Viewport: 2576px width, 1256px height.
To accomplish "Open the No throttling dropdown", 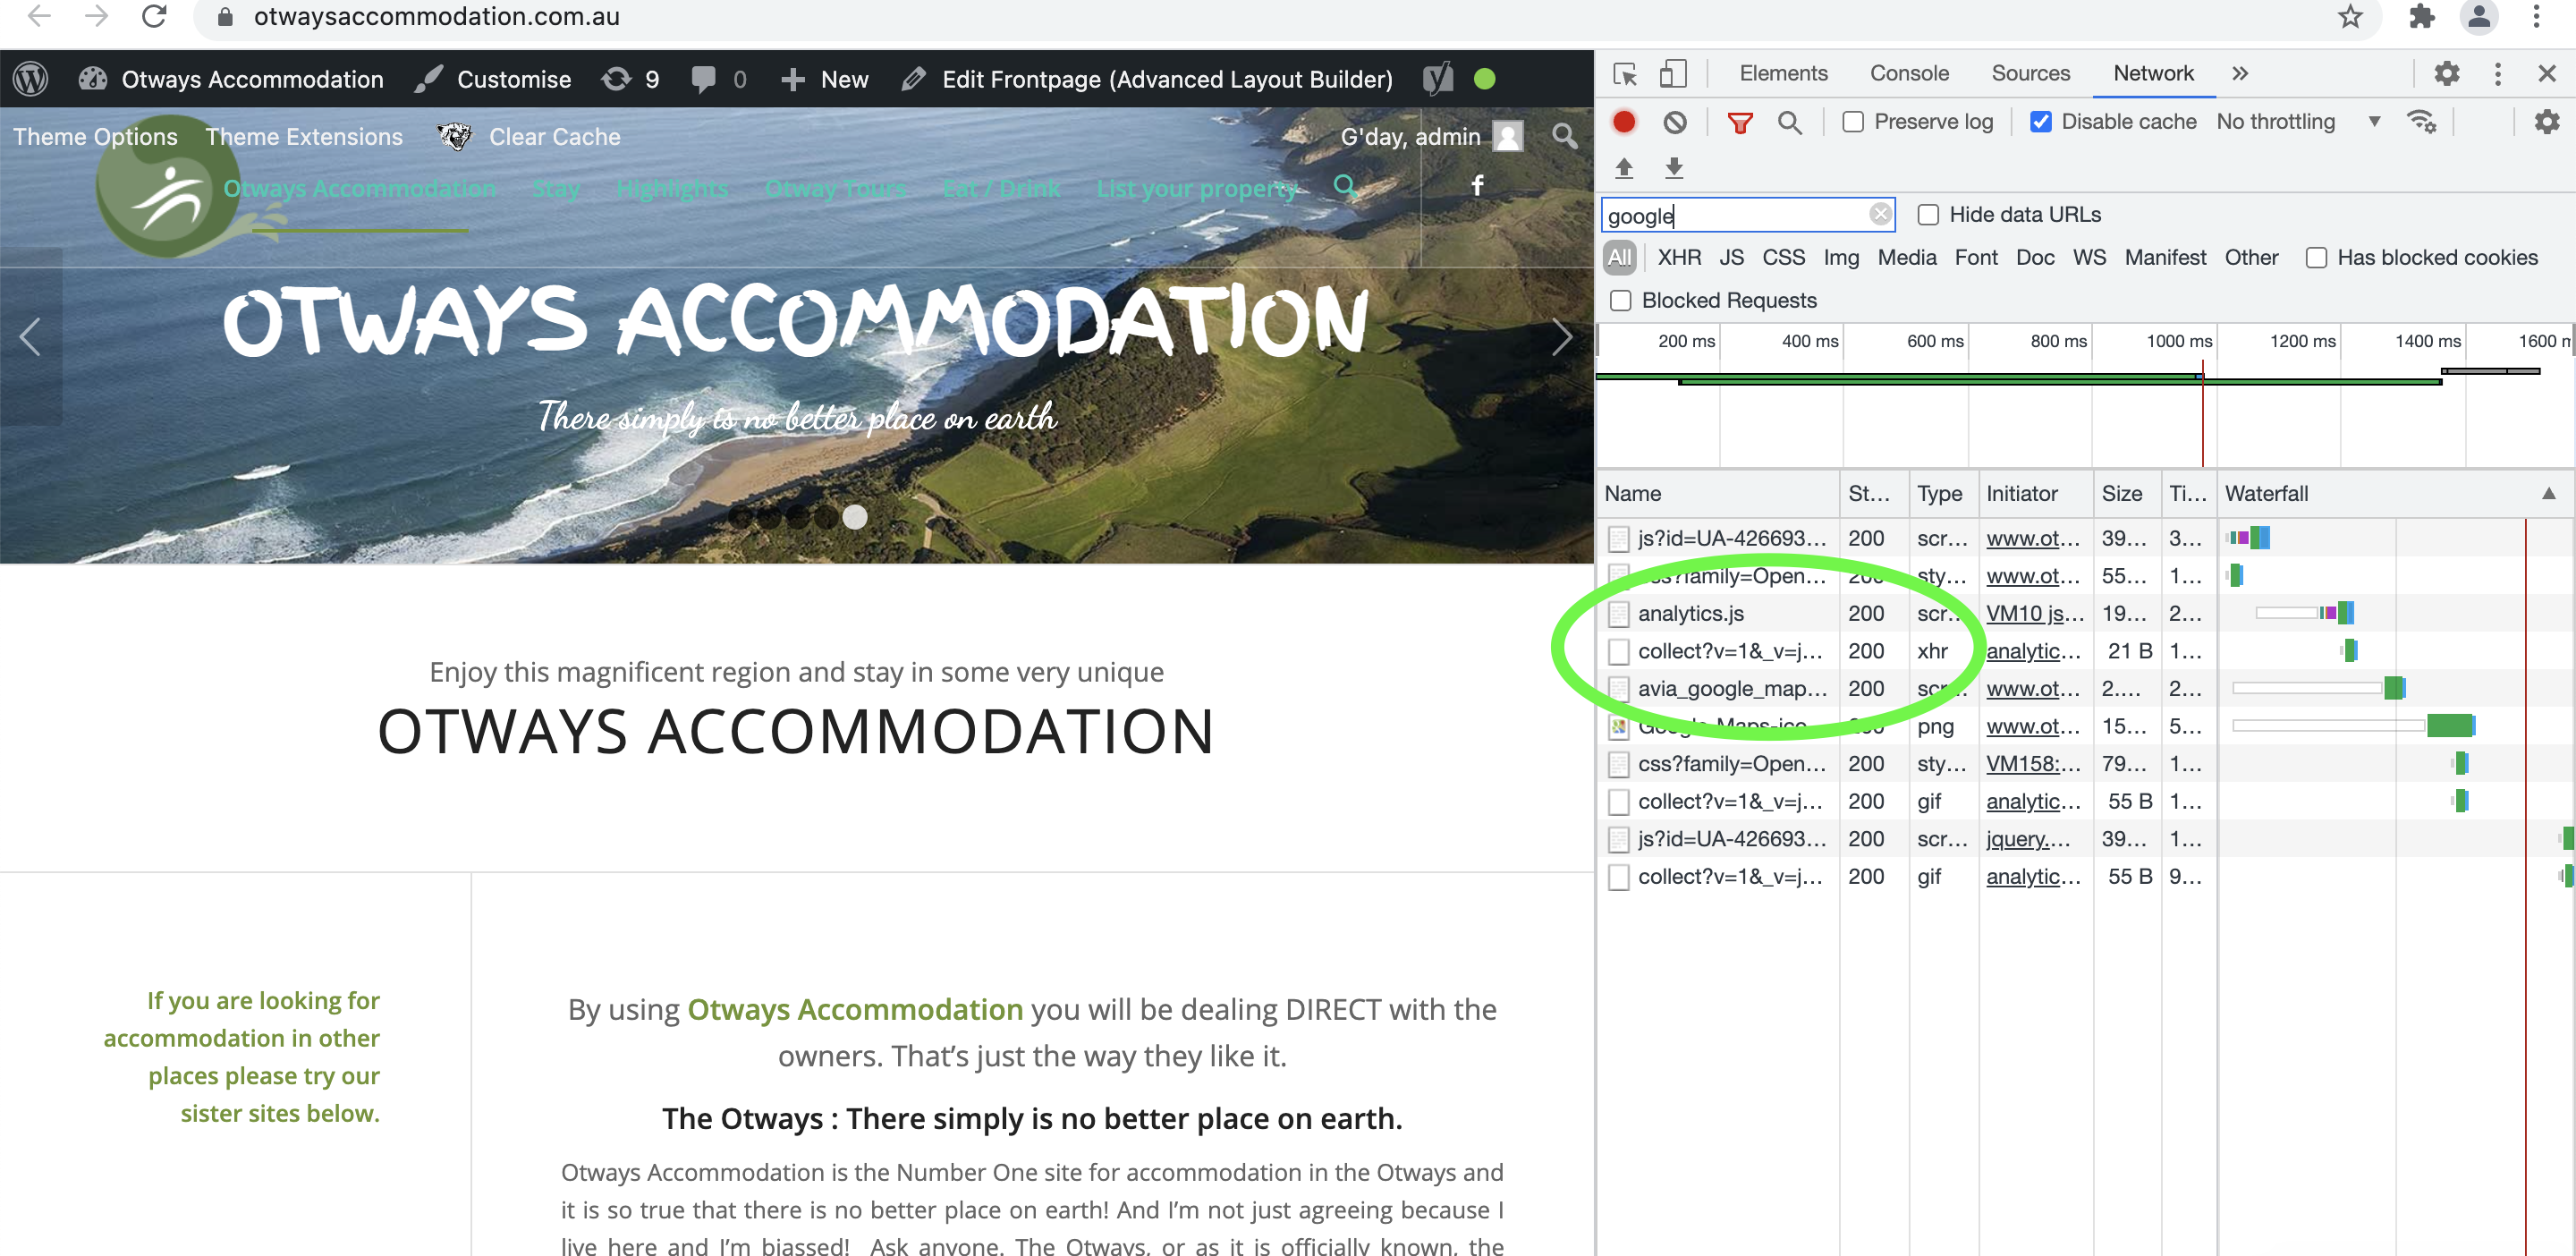I will (2298, 122).
